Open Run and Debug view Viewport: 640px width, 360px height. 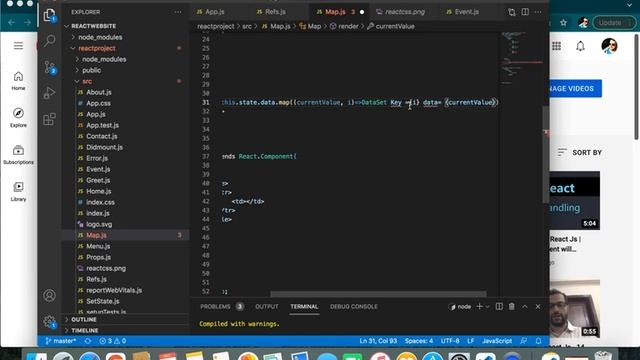point(49,93)
